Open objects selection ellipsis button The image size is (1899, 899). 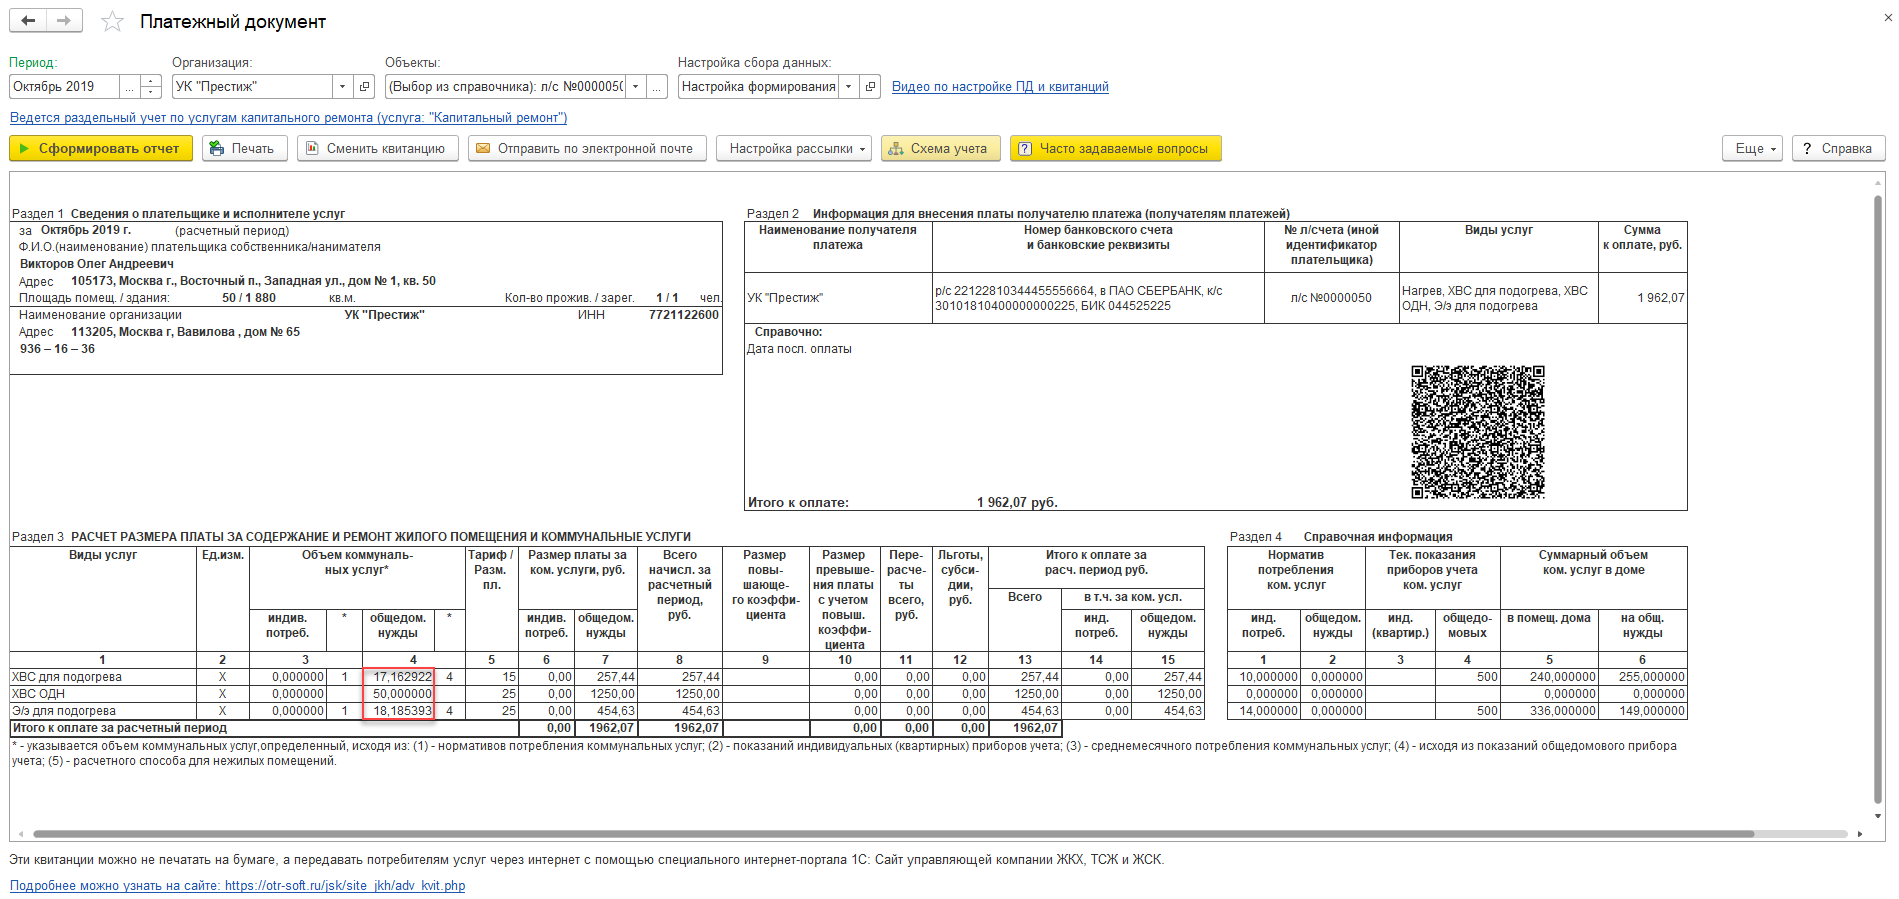[x=657, y=87]
